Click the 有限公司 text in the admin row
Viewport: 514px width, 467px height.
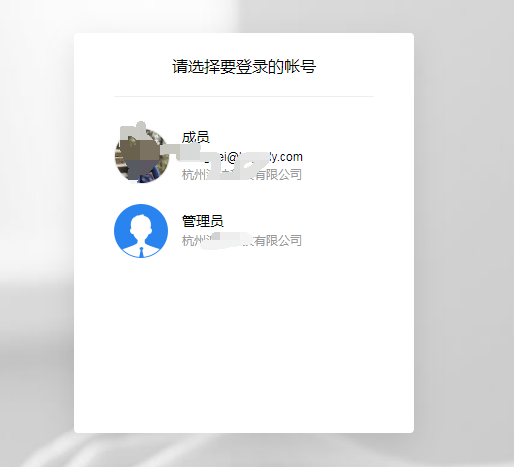pyautogui.click(x=279, y=240)
